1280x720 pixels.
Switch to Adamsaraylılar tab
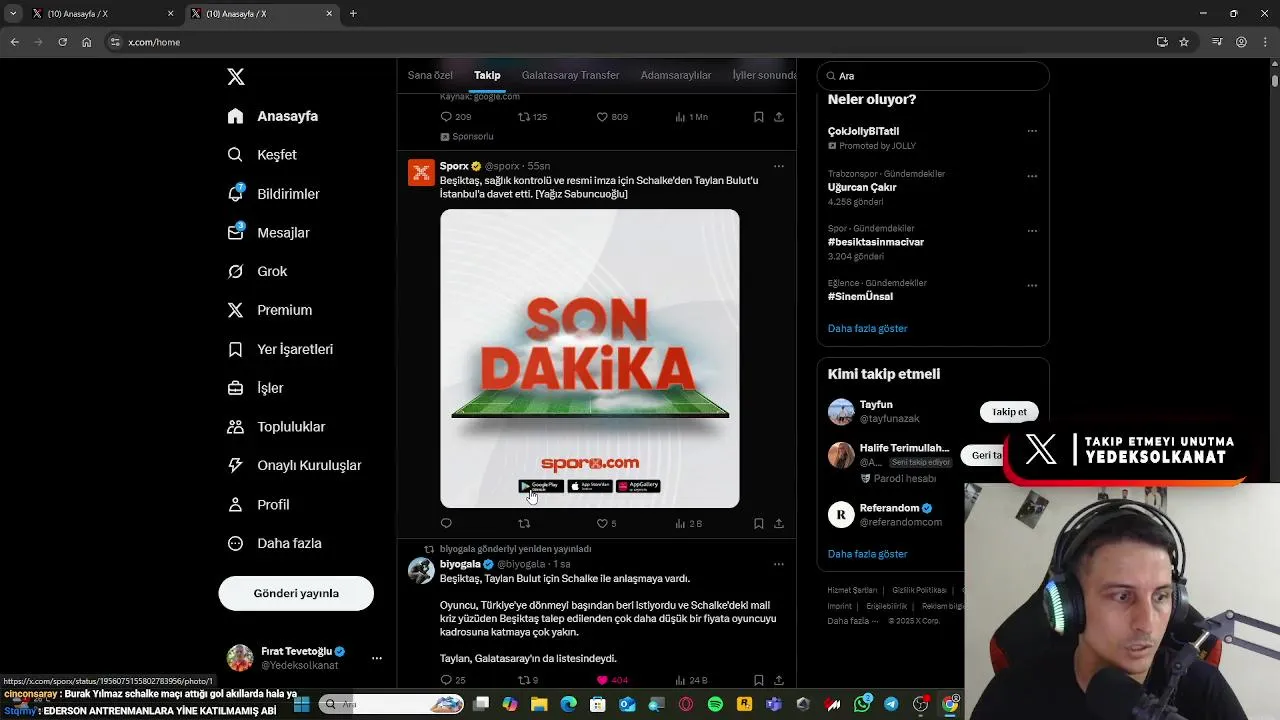click(x=676, y=75)
